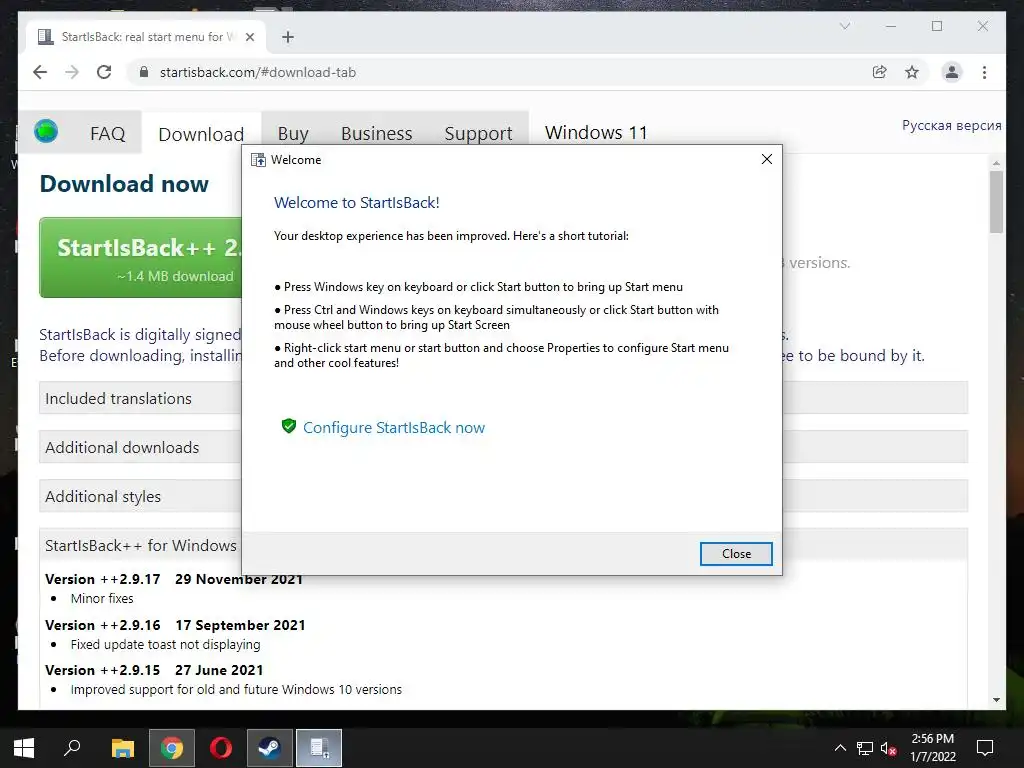Click the green shield icon beside Configure link
This screenshot has height=768, width=1024.
click(289, 426)
